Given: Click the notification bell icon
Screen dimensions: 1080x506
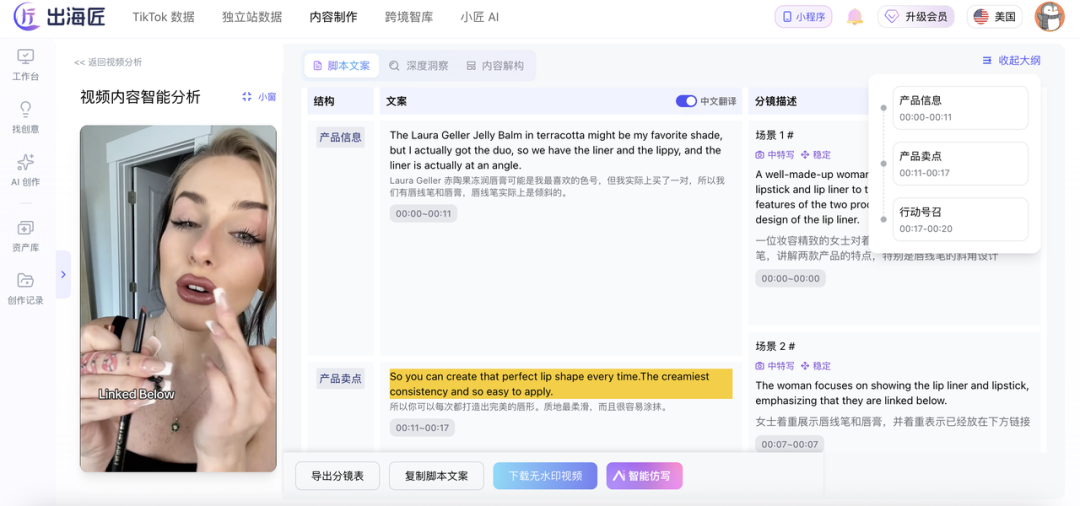Looking at the screenshot, I should click(855, 17).
